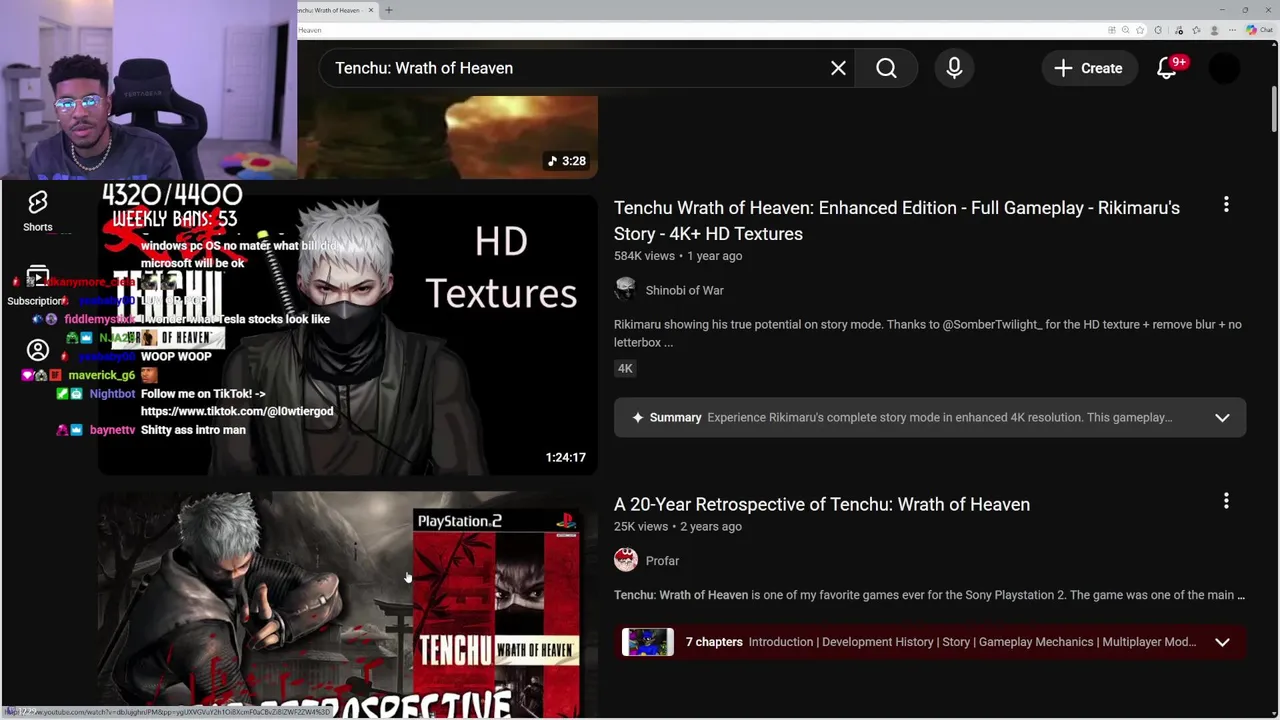Image resolution: width=1280 pixels, height=720 pixels.
Task: Add page to favorites with star icon
Action: 1140,30
